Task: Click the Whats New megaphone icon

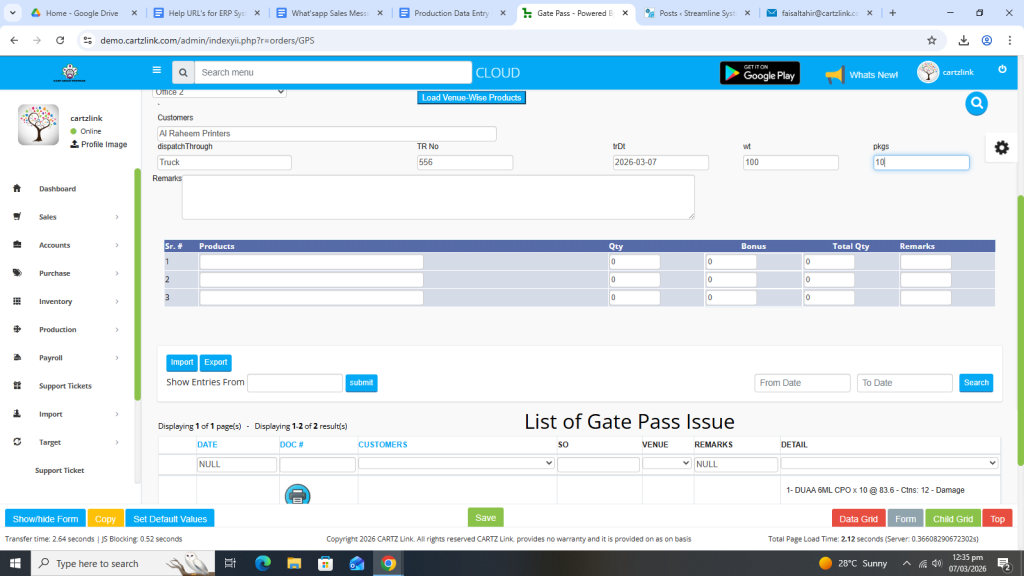Action: 834,75
